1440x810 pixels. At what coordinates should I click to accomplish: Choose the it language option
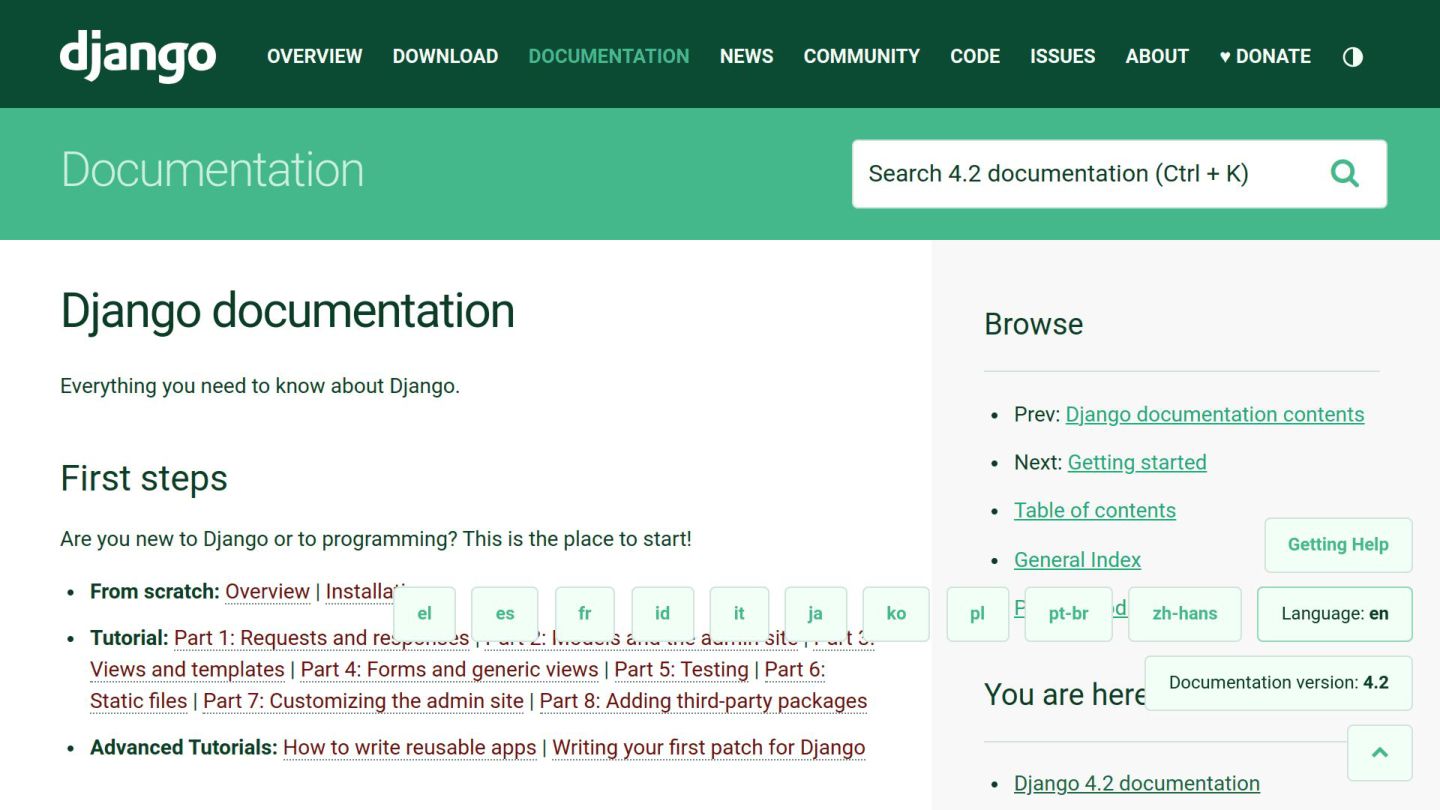click(x=739, y=614)
